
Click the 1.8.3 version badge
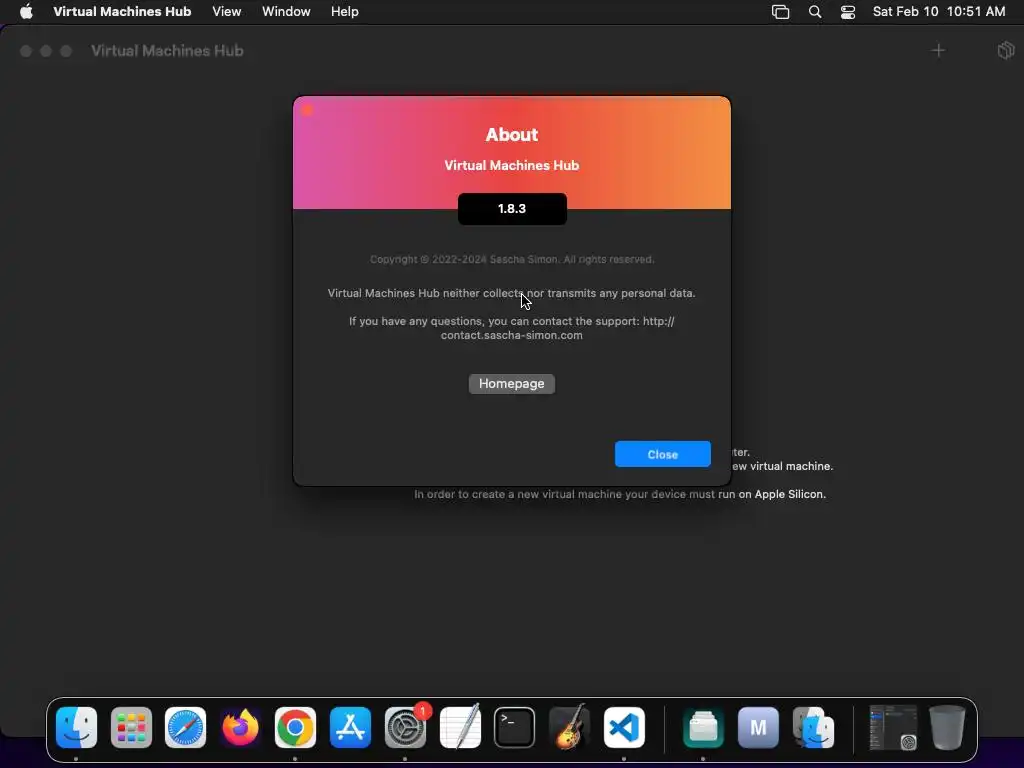click(x=512, y=209)
